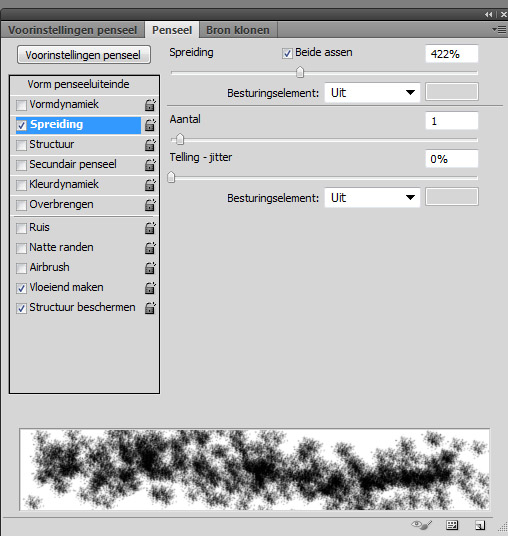The height and width of the screenshot is (536, 508).
Task: Switch to Bron klonen tab
Action: click(x=238, y=30)
